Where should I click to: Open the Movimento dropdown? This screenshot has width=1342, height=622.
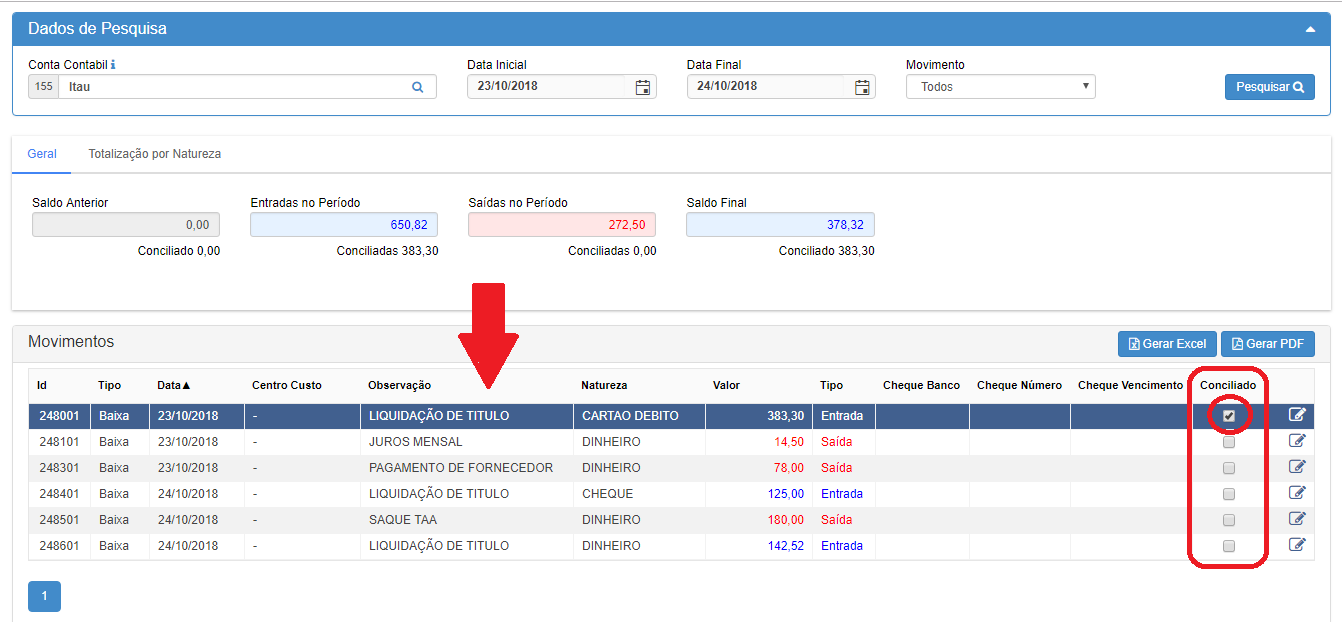1001,87
